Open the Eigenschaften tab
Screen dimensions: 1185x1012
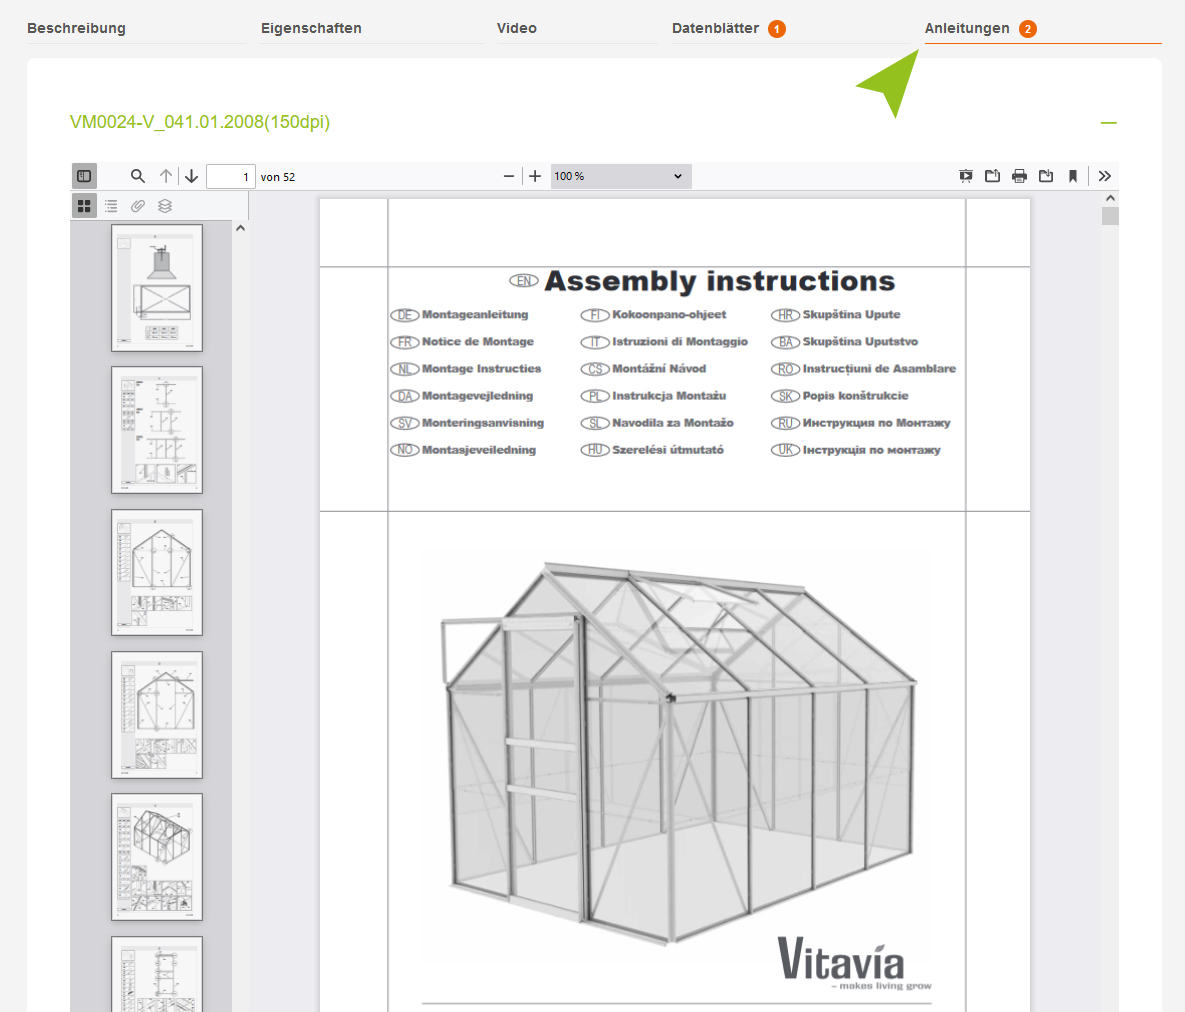coord(311,28)
